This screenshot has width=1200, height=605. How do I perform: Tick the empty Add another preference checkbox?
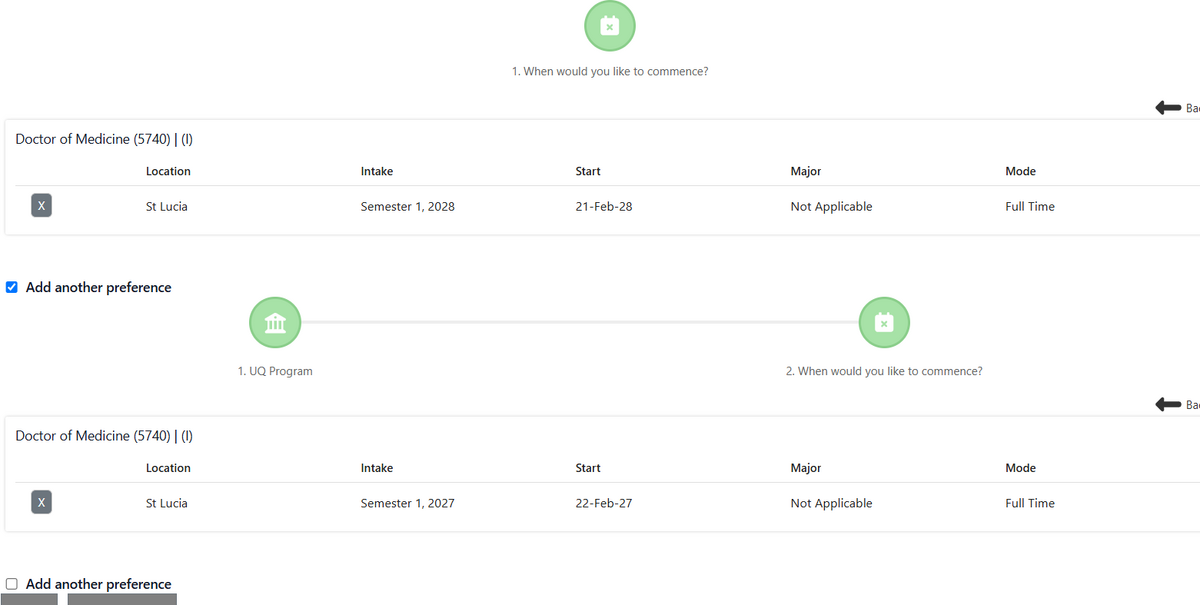(12, 584)
